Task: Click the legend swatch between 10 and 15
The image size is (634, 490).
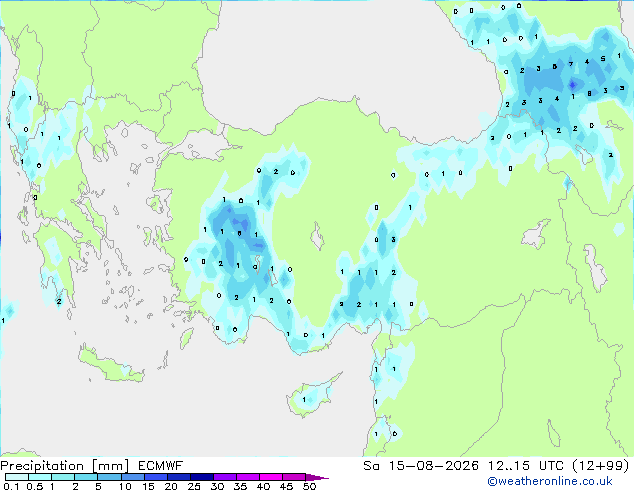Action: 133,477
